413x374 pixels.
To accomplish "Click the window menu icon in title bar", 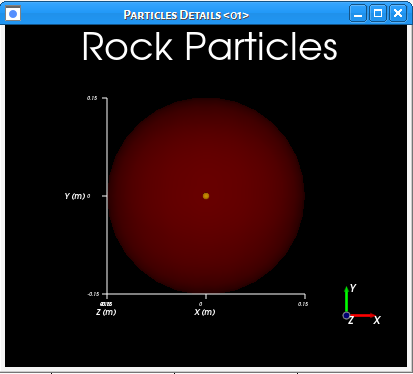I will (13, 14).
